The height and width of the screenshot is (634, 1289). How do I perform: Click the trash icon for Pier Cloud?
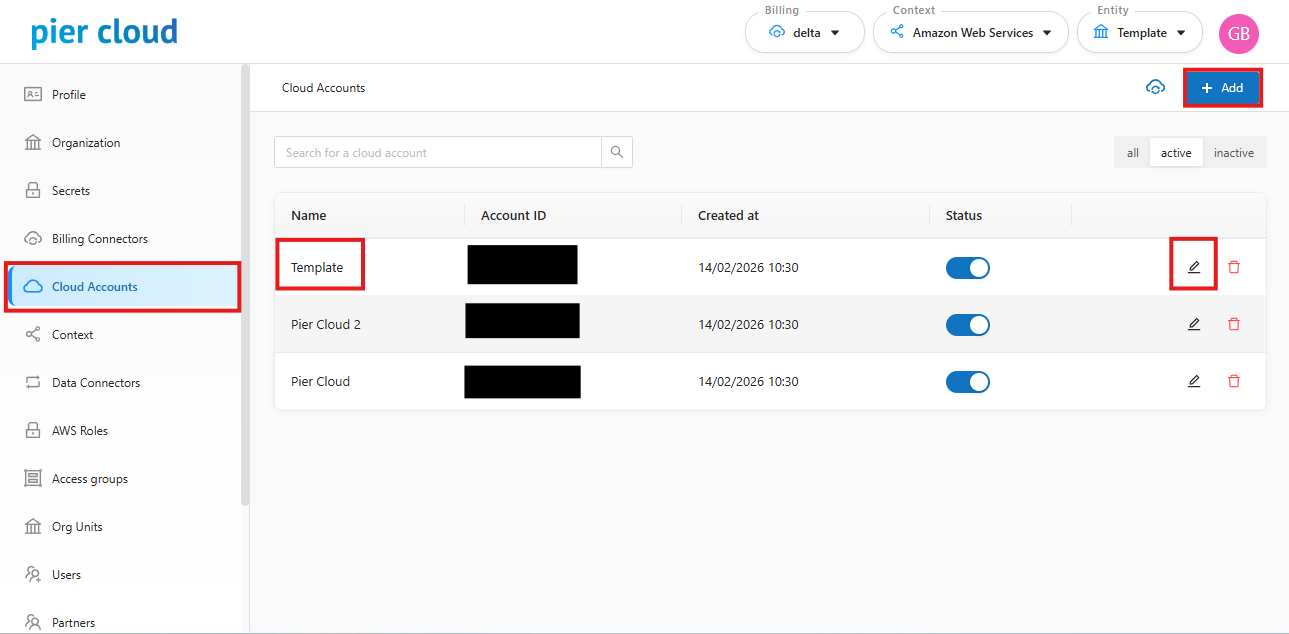(x=1234, y=381)
